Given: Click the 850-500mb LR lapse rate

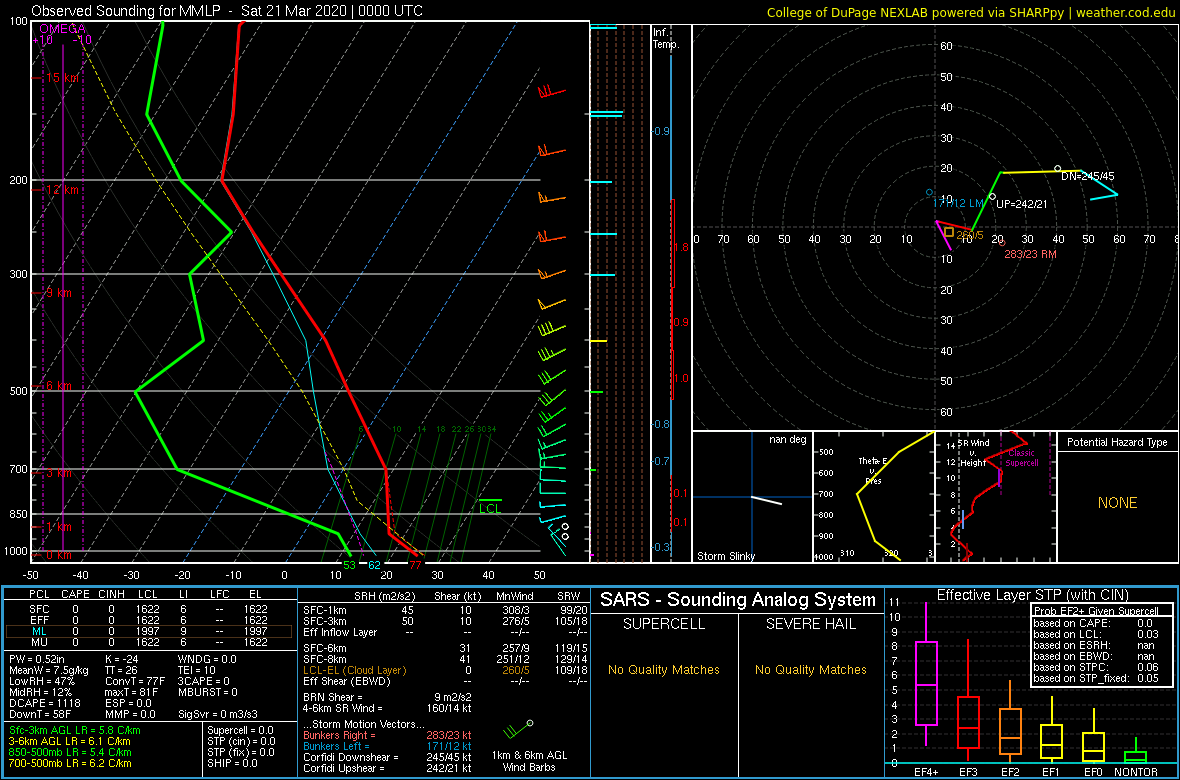Looking at the screenshot, I should point(69,753).
